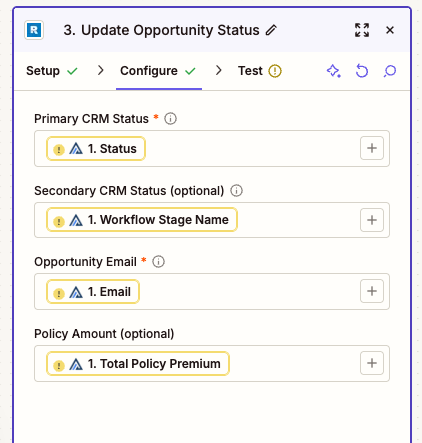Click the blue R app logo
The width and height of the screenshot is (422, 443).
(34, 30)
